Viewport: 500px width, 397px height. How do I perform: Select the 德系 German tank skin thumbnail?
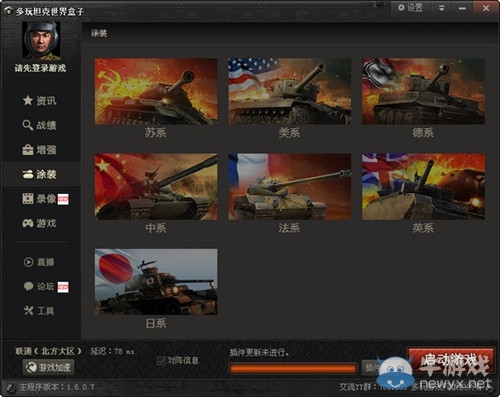click(x=423, y=92)
